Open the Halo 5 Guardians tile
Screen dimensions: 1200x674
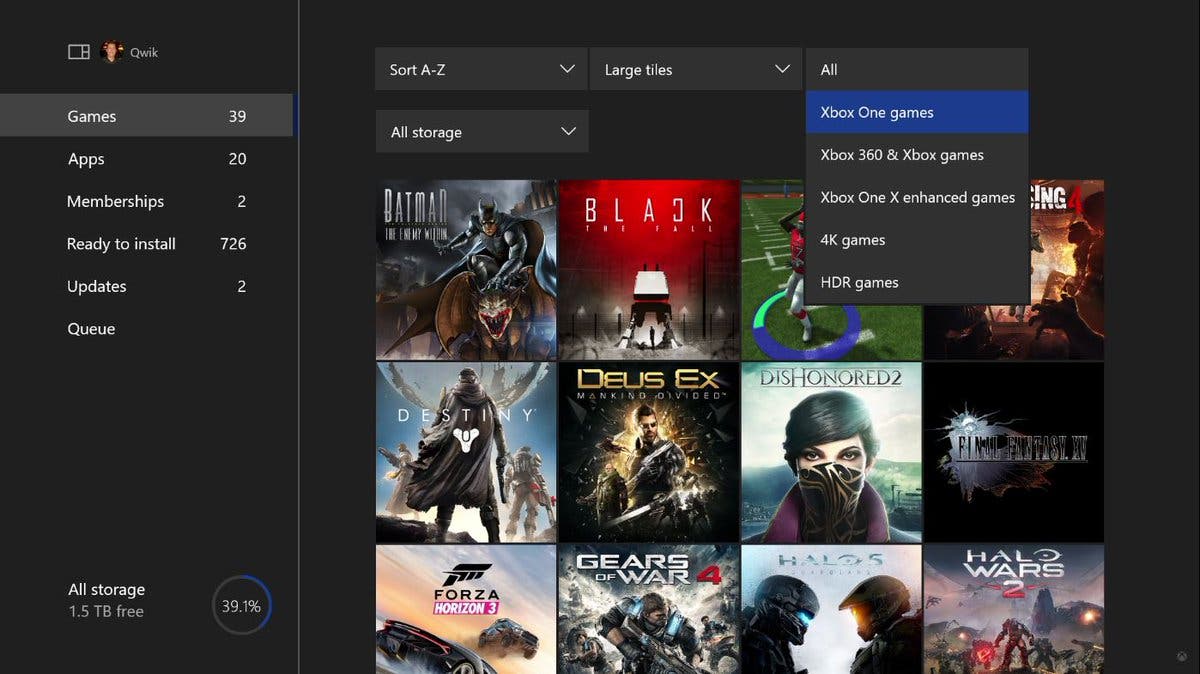click(832, 609)
